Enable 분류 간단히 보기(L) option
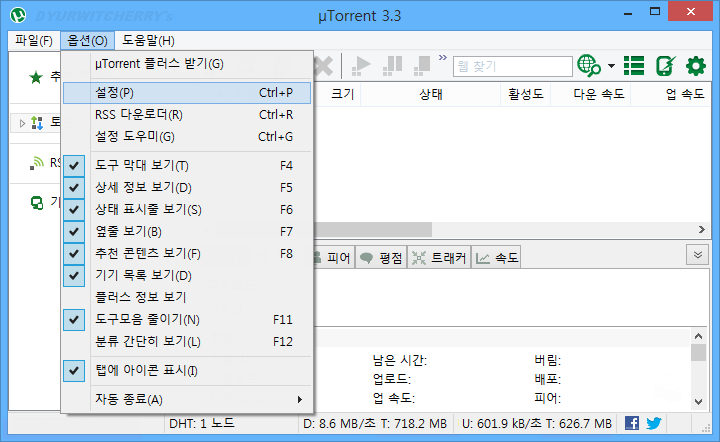The height and width of the screenshot is (442, 720). 187,341
